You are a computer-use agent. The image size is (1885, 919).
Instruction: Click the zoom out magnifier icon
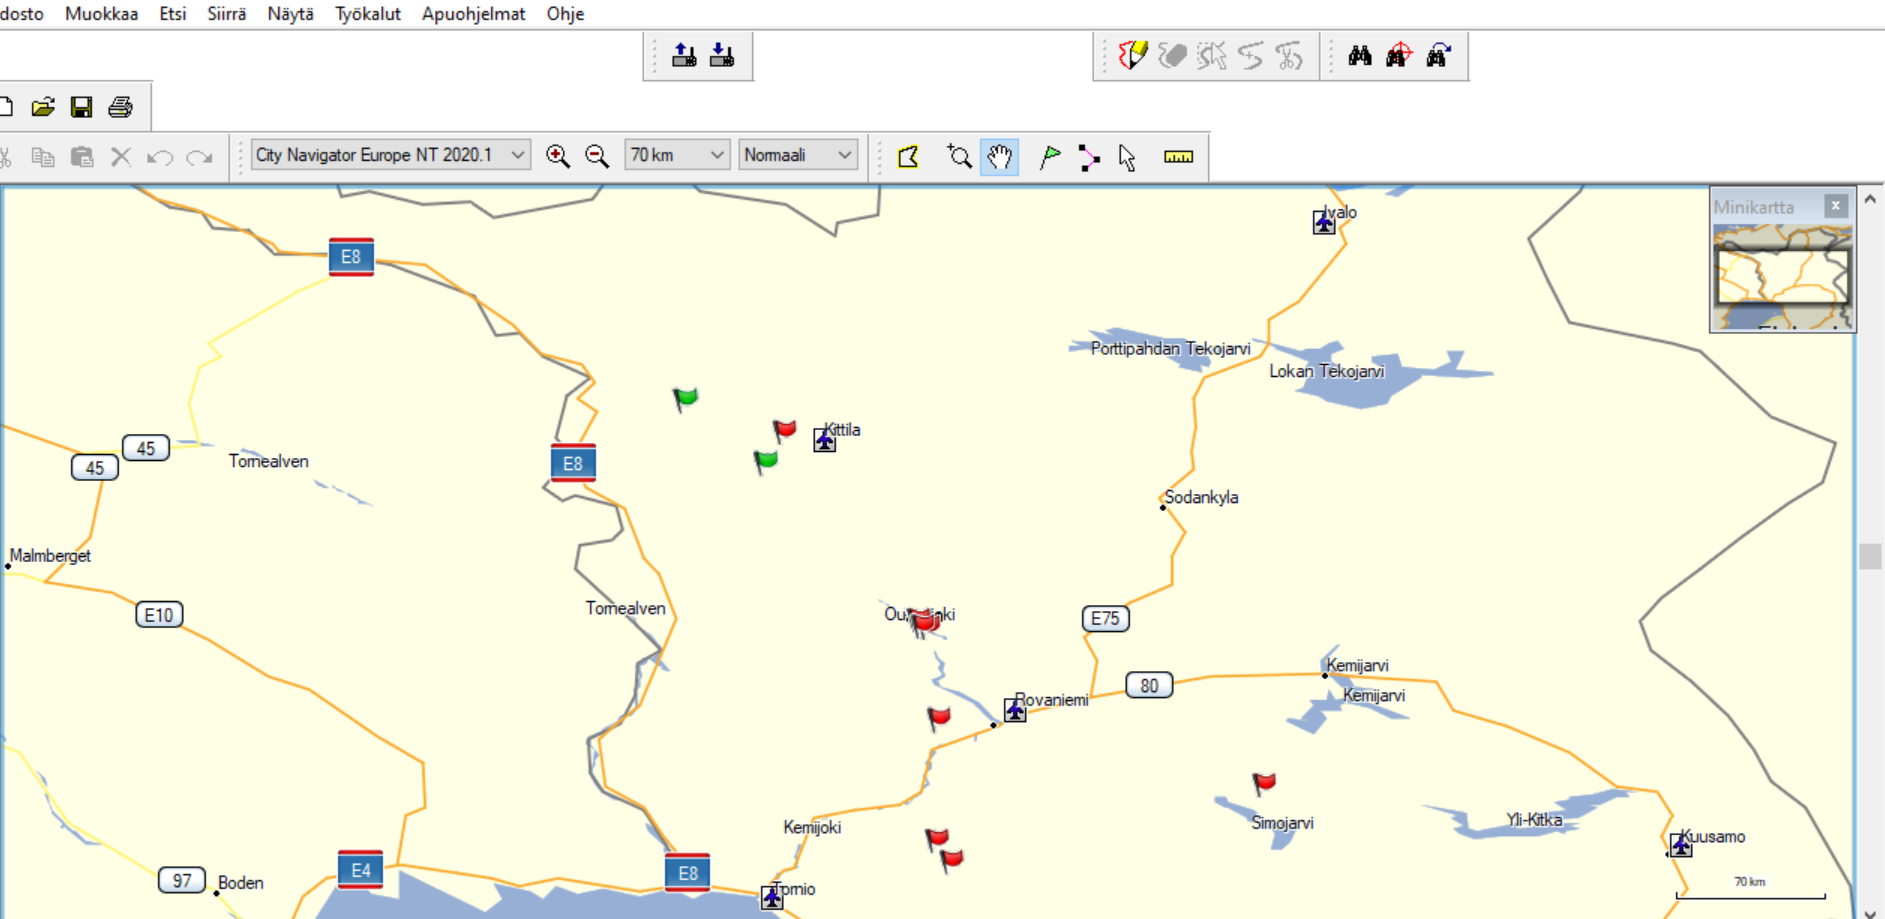(597, 156)
